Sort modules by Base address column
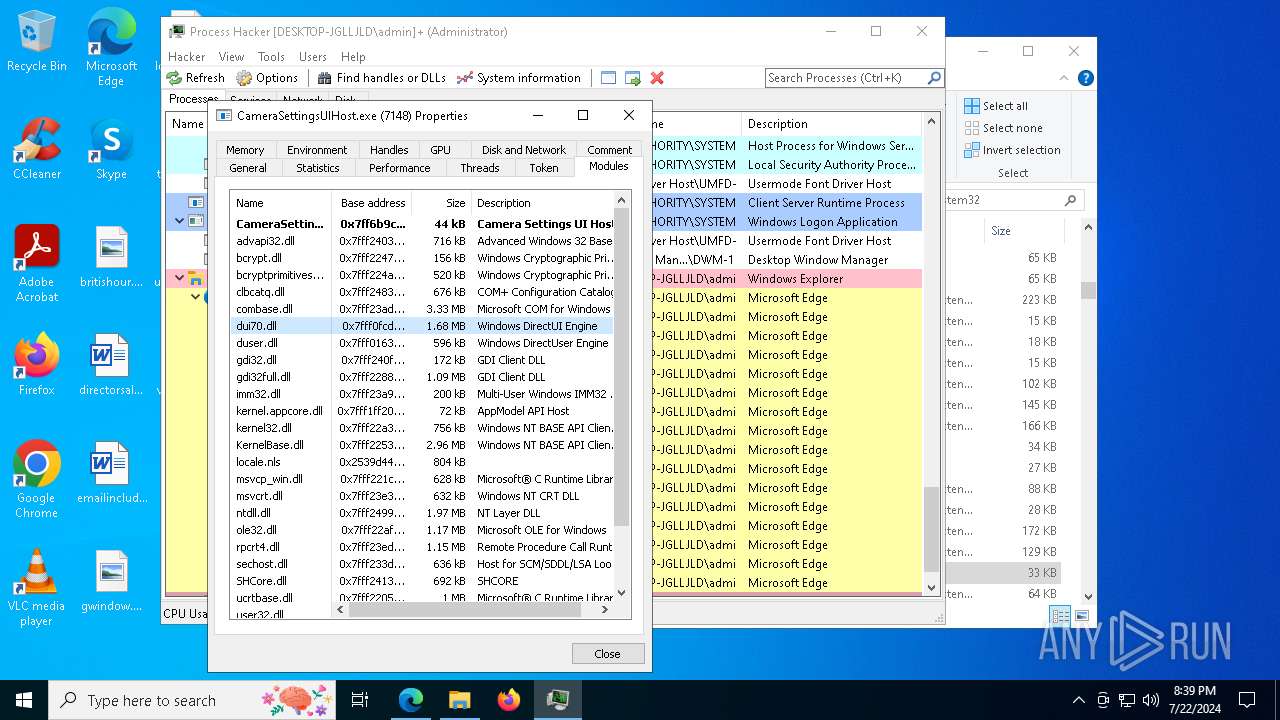Viewport: 1280px width, 720px height. [x=373, y=203]
